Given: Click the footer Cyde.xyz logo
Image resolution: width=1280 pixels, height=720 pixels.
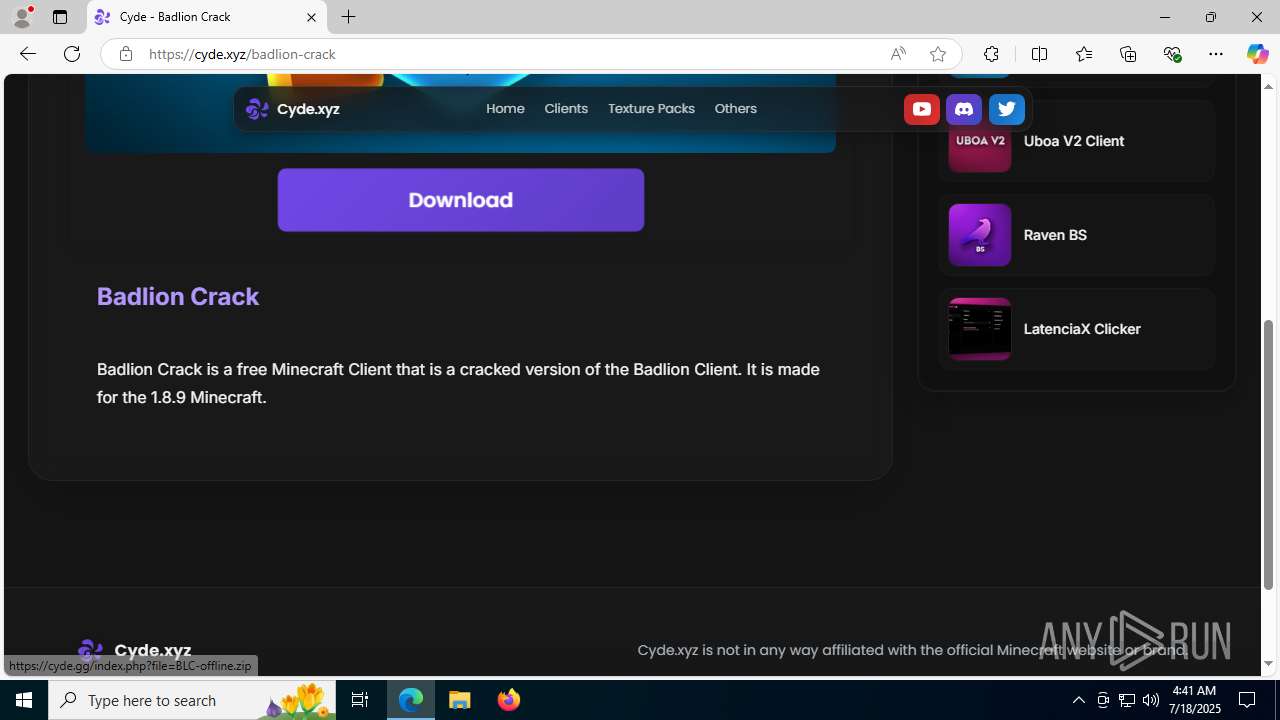Looking at the screenshot, I should coord(135,650).
